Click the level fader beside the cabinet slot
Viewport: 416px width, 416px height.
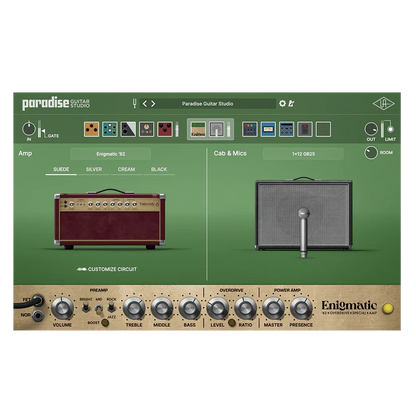coord(229,130)
